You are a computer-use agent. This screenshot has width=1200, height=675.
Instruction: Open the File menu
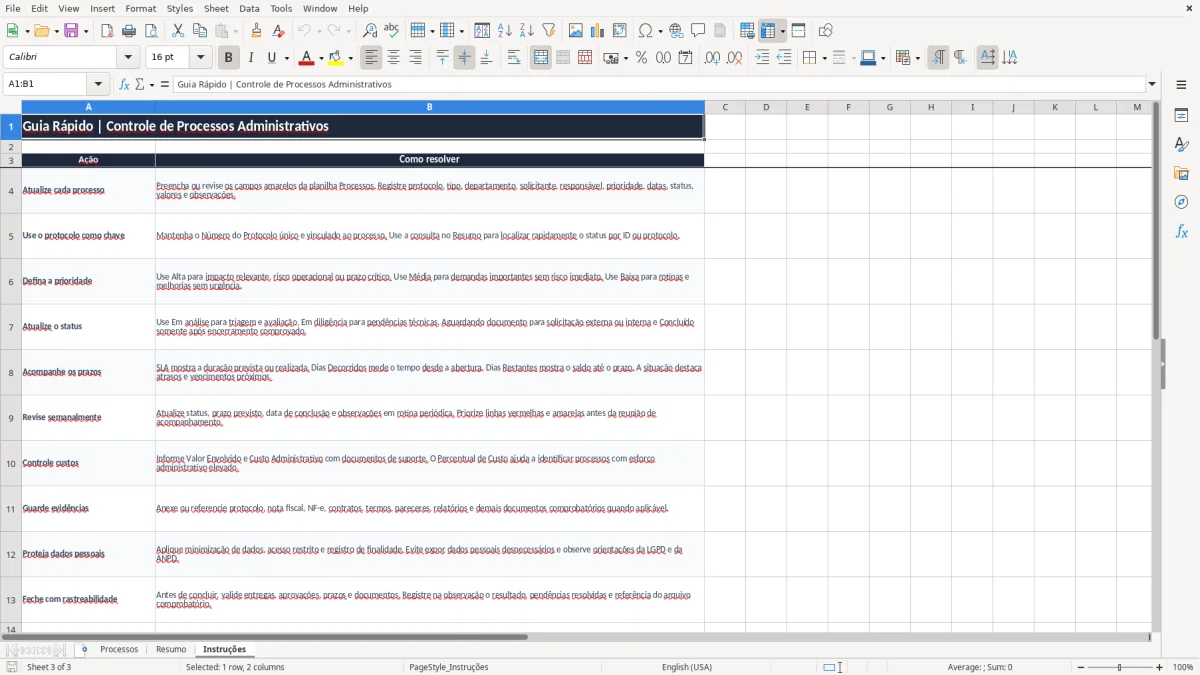[13, 8]
